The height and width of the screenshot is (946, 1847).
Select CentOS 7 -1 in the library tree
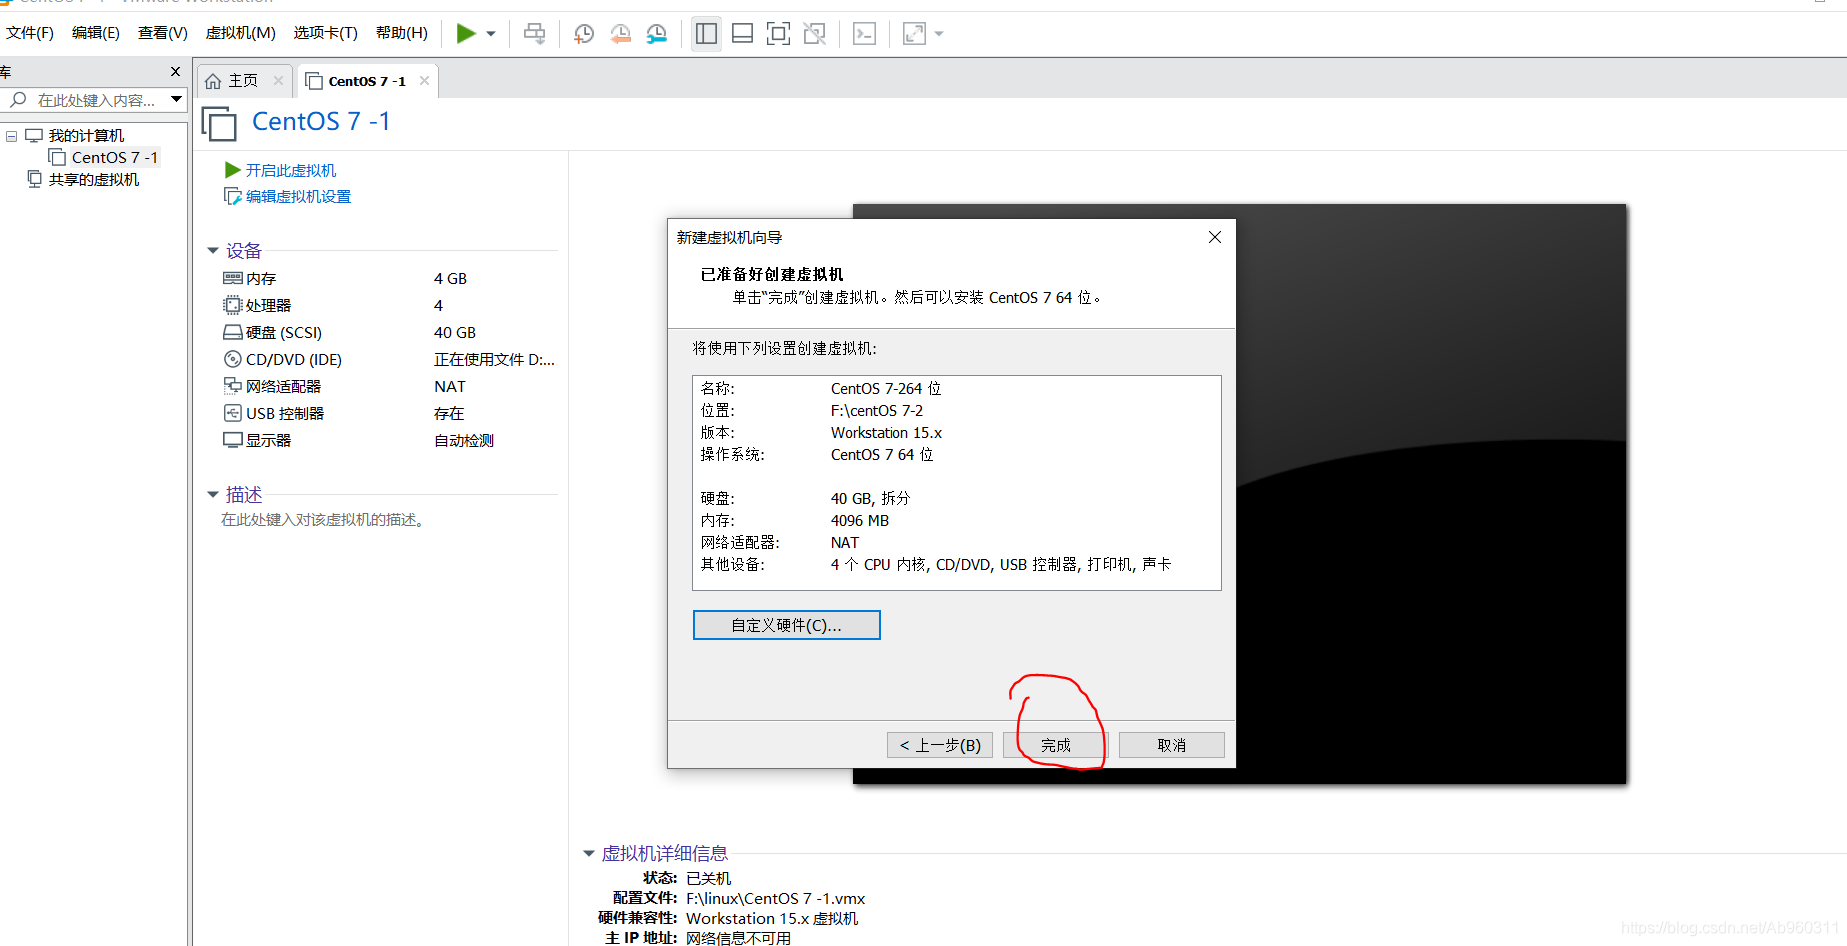(x=114, y=158)
